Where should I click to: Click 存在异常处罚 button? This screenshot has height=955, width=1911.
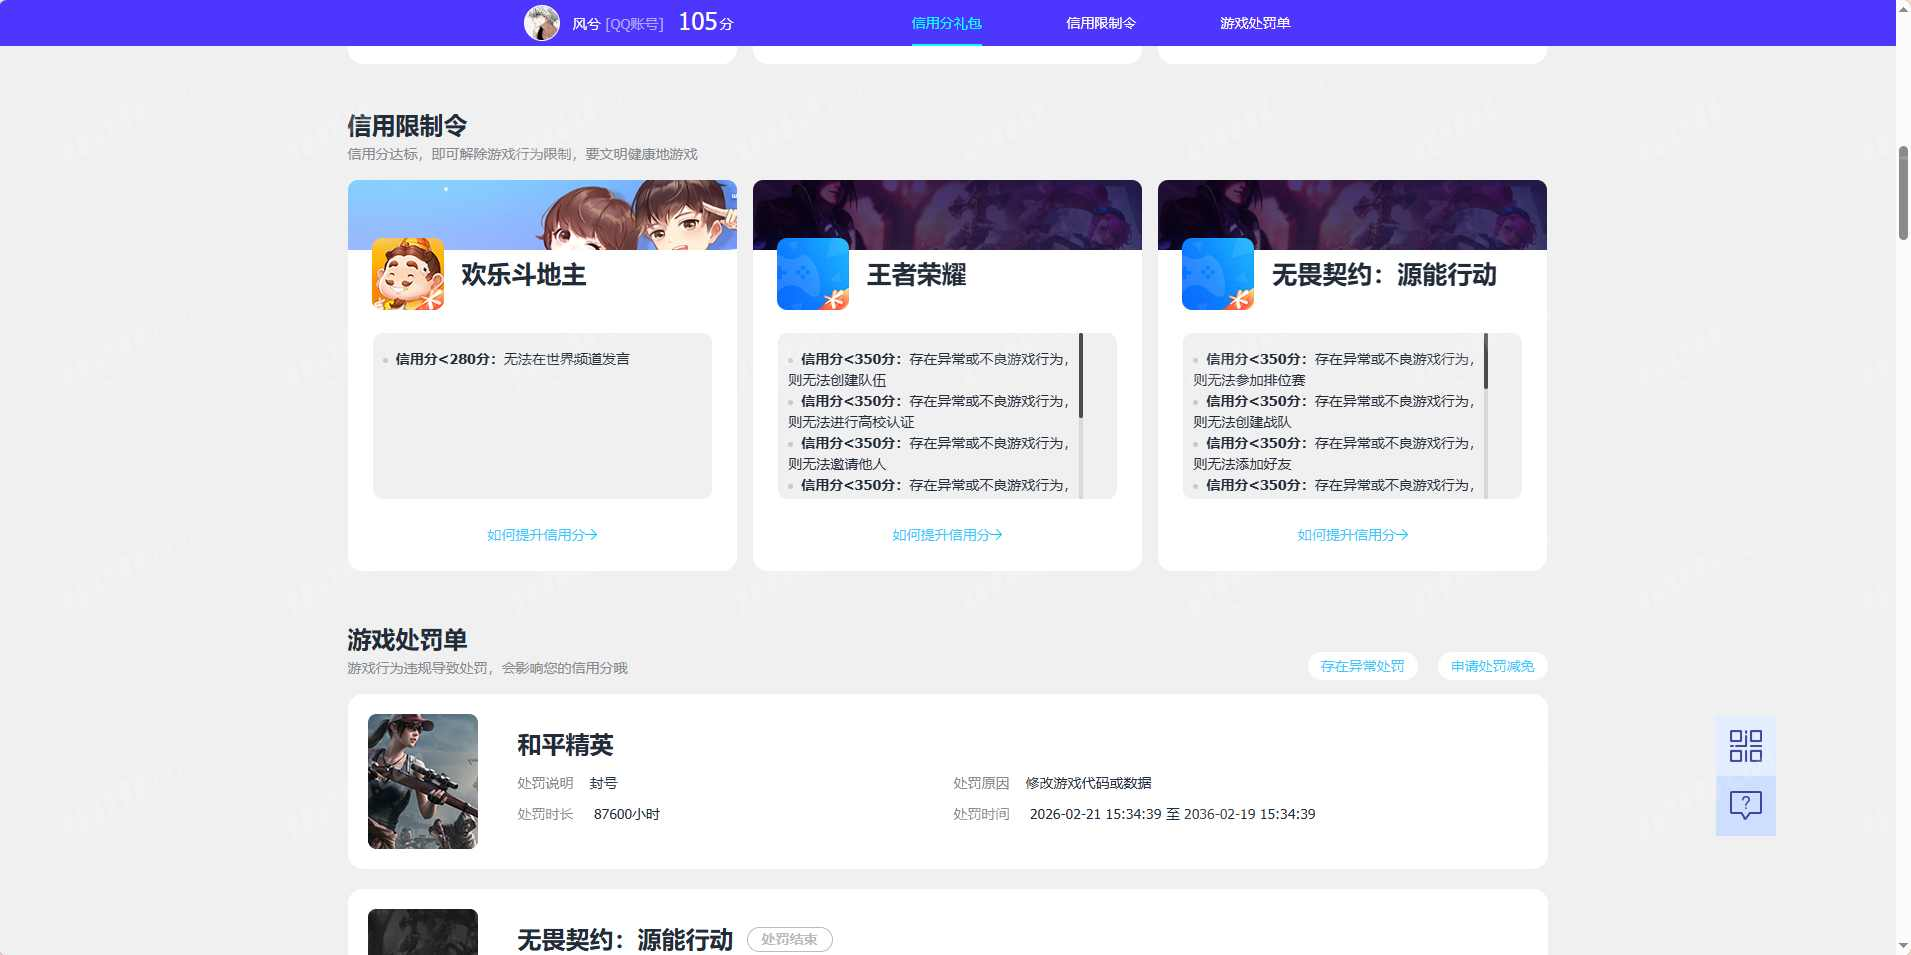pyautogui.click(x=1362, y=666)
